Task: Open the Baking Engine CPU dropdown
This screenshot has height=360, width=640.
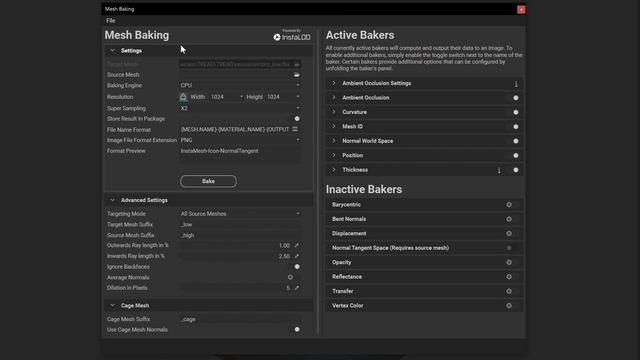Action: (240, 85)
